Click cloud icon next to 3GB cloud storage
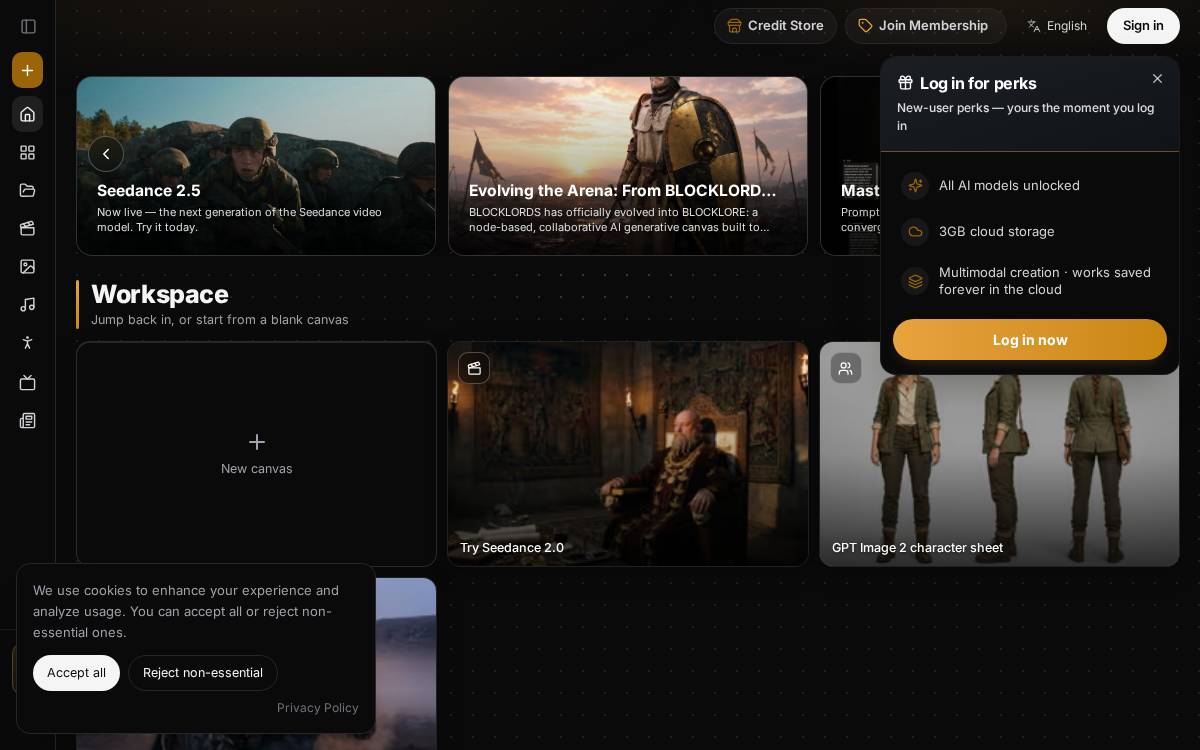Screen dimensions: 1200x750 (x=915, y=232)
